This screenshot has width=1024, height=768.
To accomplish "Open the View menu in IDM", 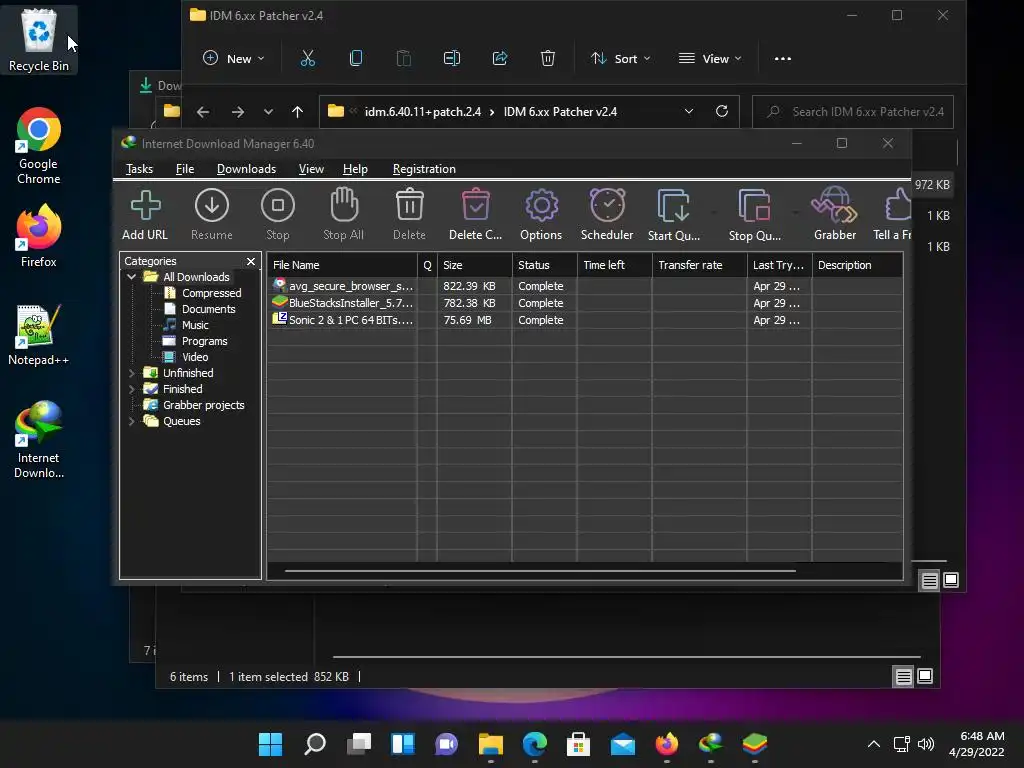I will 311,169.
